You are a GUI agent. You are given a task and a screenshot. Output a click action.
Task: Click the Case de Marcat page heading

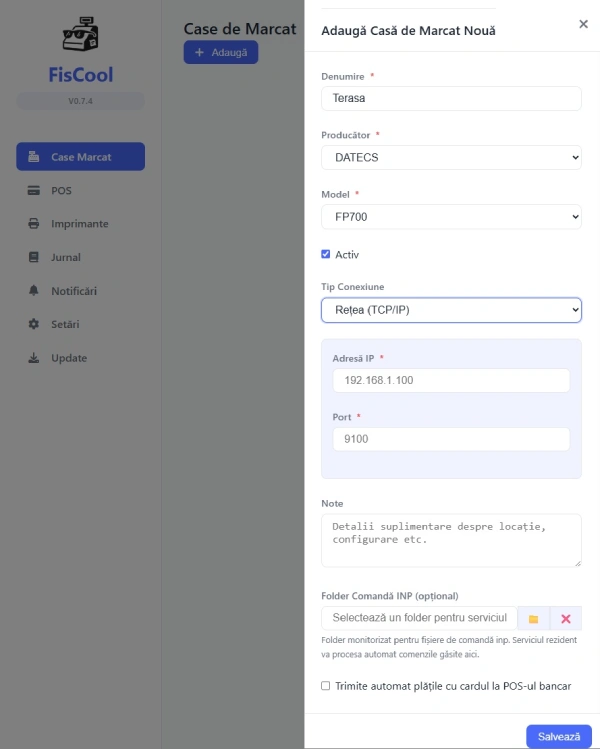[x=240, y=29]
